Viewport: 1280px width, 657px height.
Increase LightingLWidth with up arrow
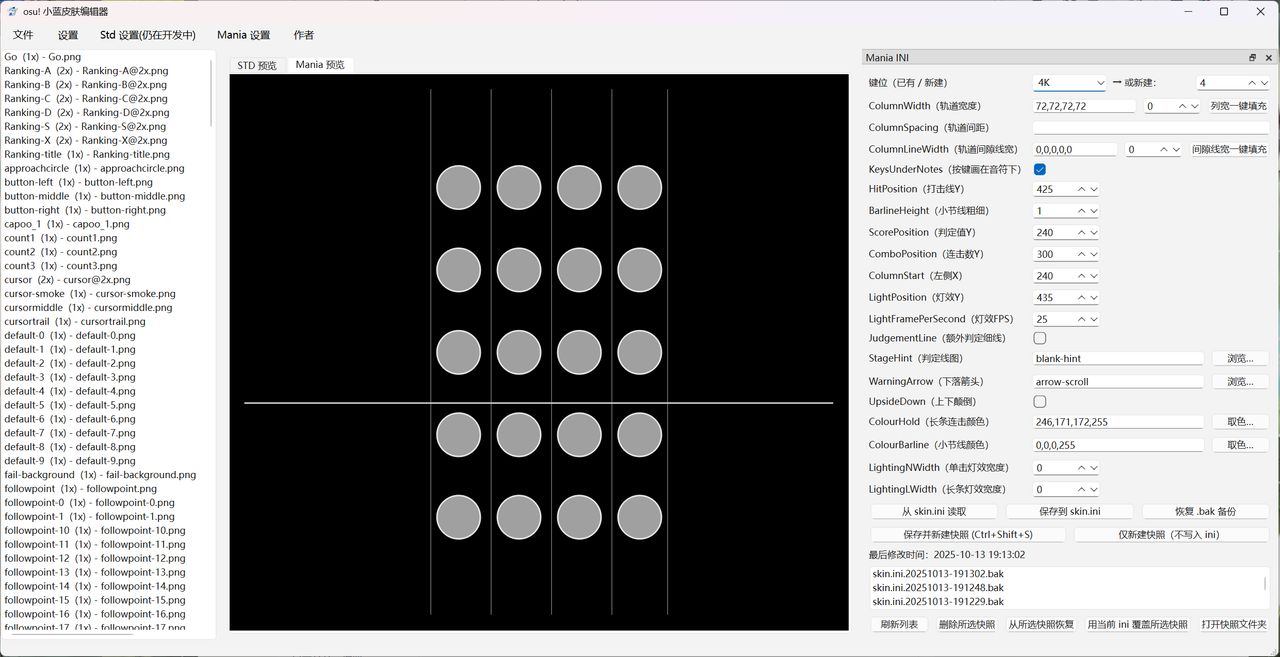point(1082,489)
